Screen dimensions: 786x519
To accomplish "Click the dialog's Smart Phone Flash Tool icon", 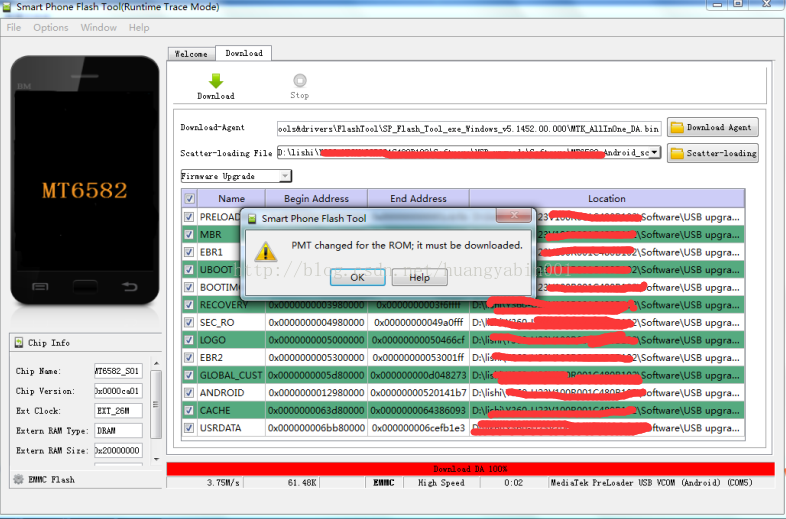I will 252,219.
